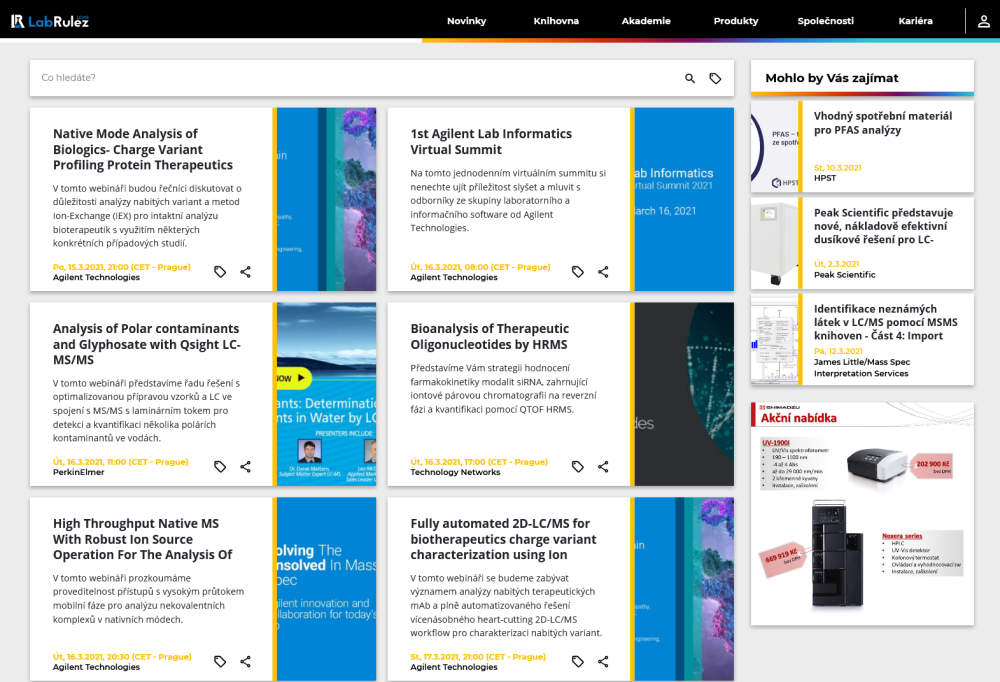Click the PFAS article thumbnail image
Image resolution: width=1000 pixels, height=682 pixels.
(774, 147)
